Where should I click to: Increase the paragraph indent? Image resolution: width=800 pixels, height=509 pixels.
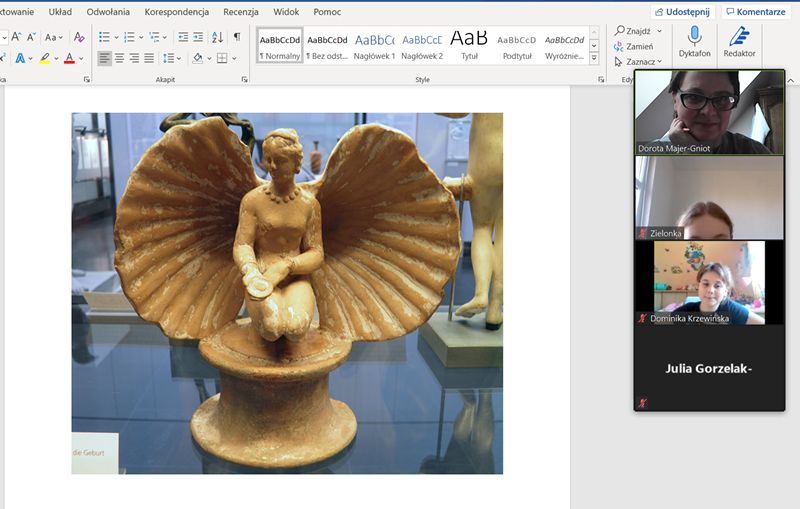tap(198, 37)
